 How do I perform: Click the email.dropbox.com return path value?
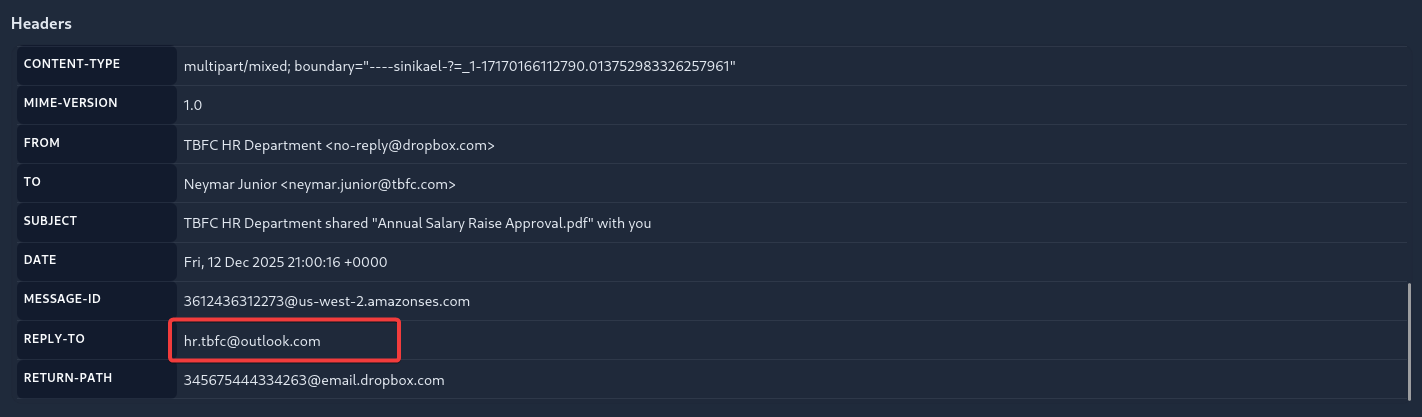pos(314,380)
